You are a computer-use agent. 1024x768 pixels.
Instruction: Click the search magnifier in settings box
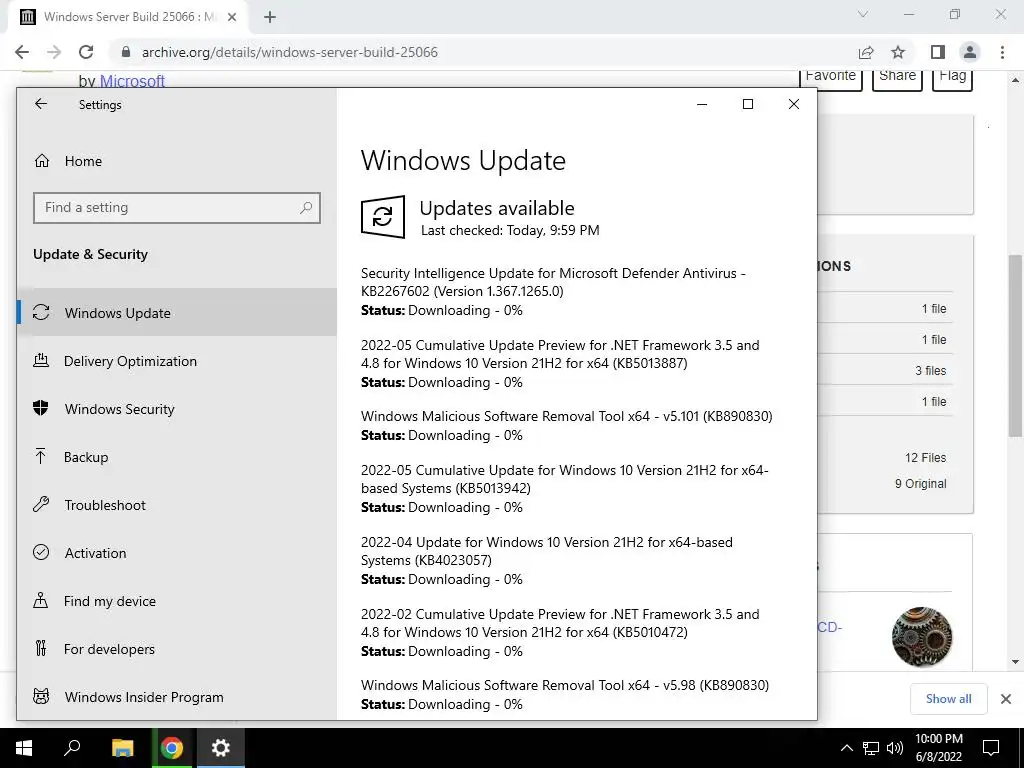tap(306, 208)
